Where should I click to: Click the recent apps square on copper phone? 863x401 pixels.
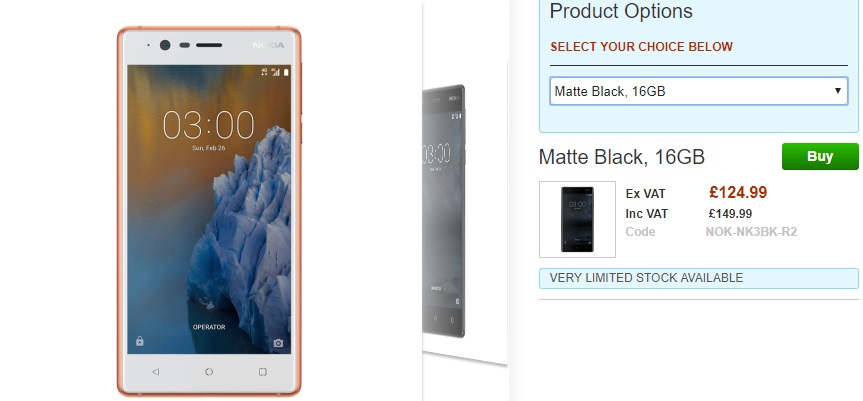tap(263, 372)
